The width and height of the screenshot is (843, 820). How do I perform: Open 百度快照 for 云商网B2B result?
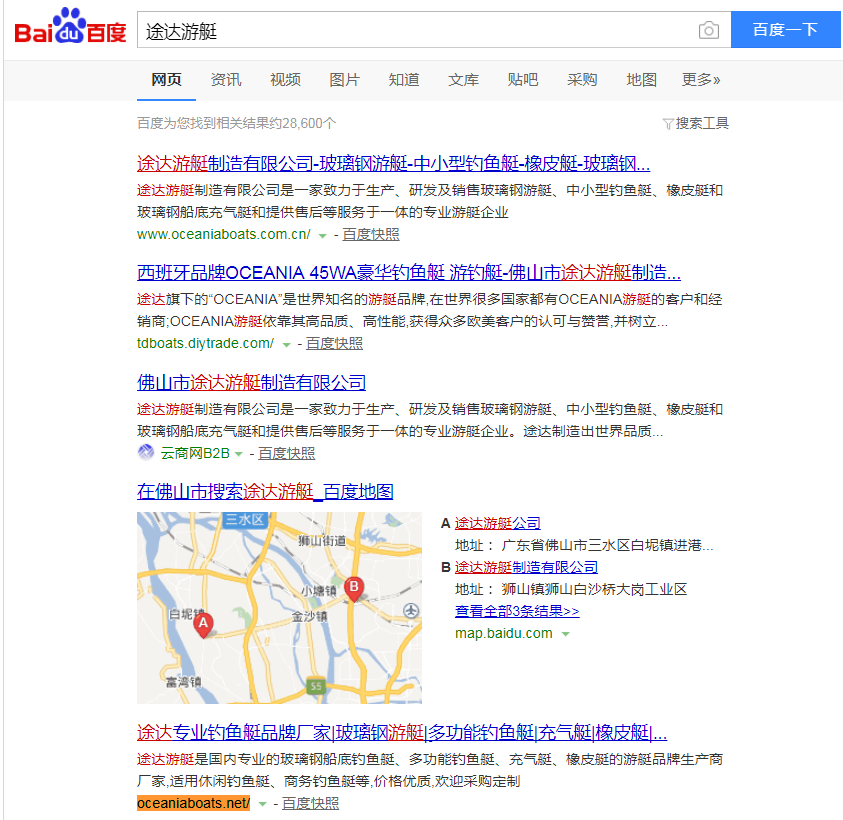pos(287,453)
